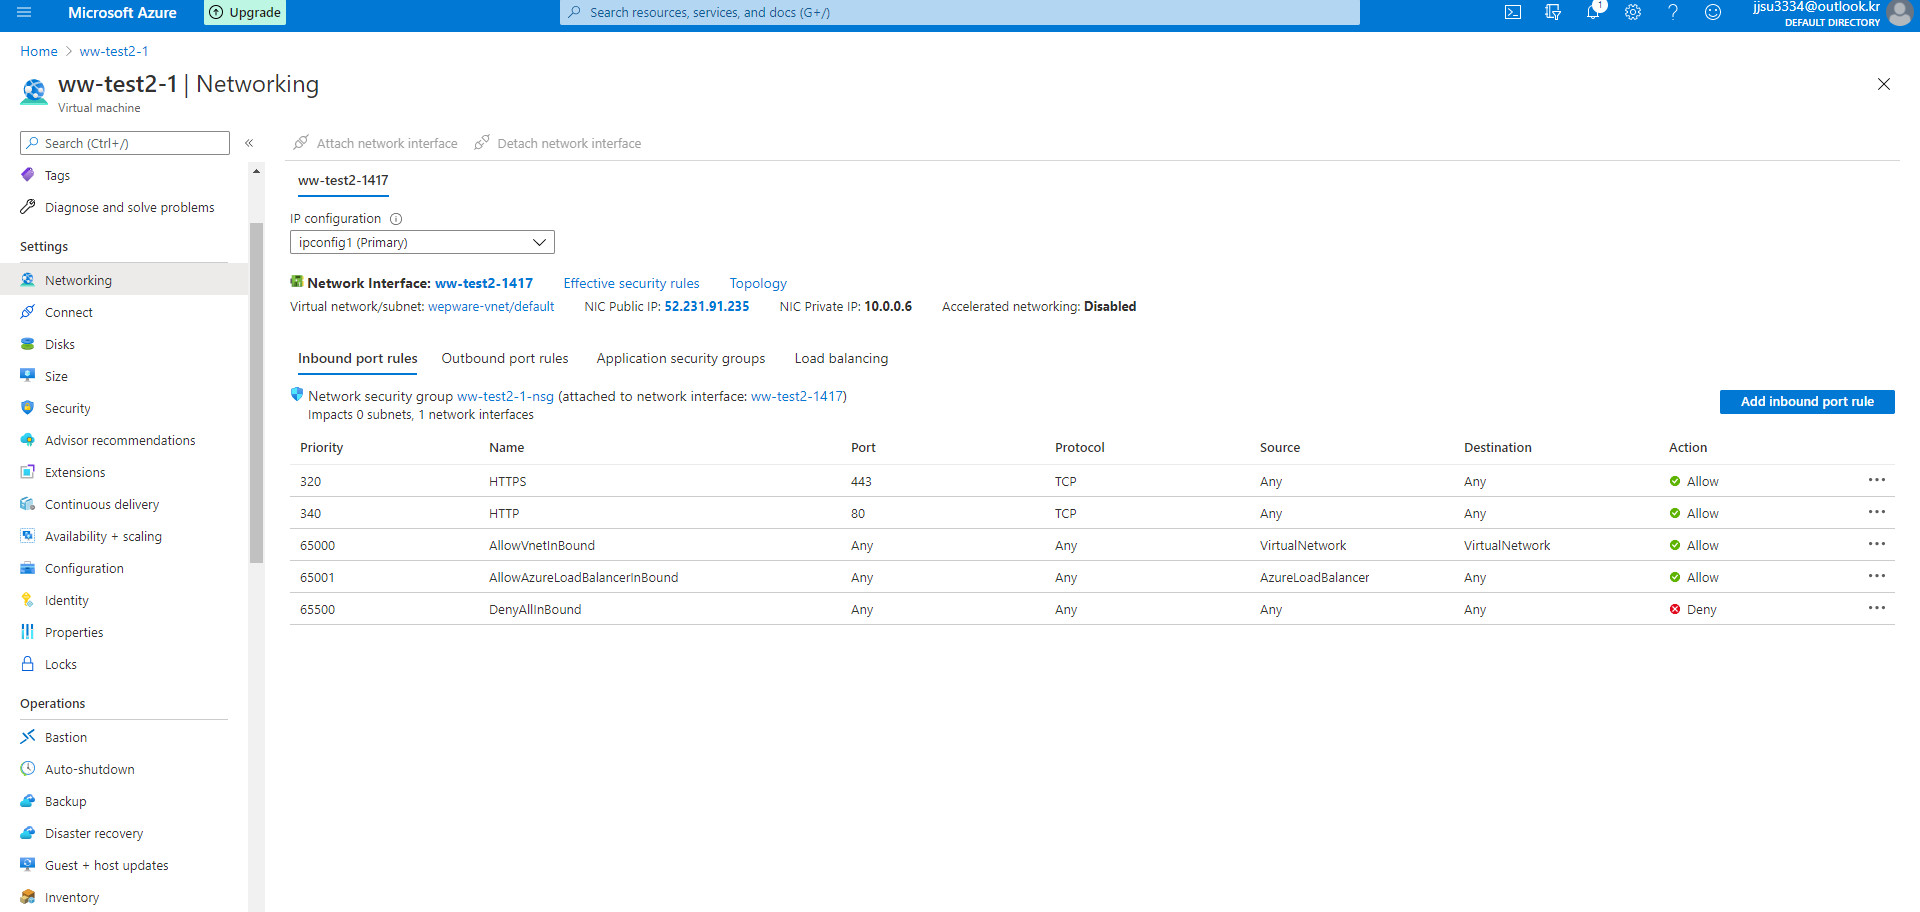Screen dimensions: 1920x912
Task: Open Tags in the sidebar
Action: click(x=57, y=175)
